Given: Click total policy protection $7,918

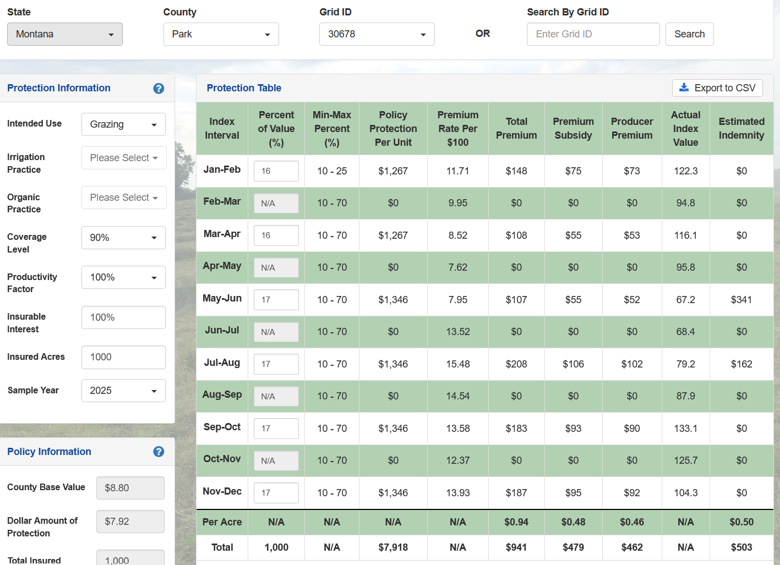Looking at the screenshot, I should pyautogui.click(x=393, y=548).
